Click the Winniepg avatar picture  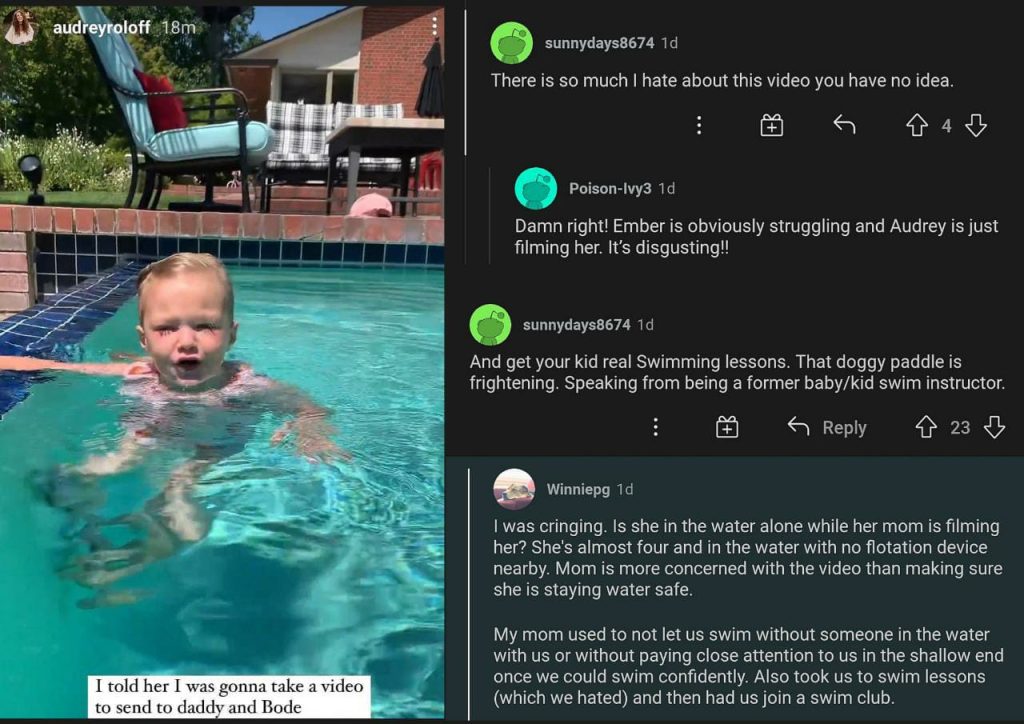tap(514, 489)
